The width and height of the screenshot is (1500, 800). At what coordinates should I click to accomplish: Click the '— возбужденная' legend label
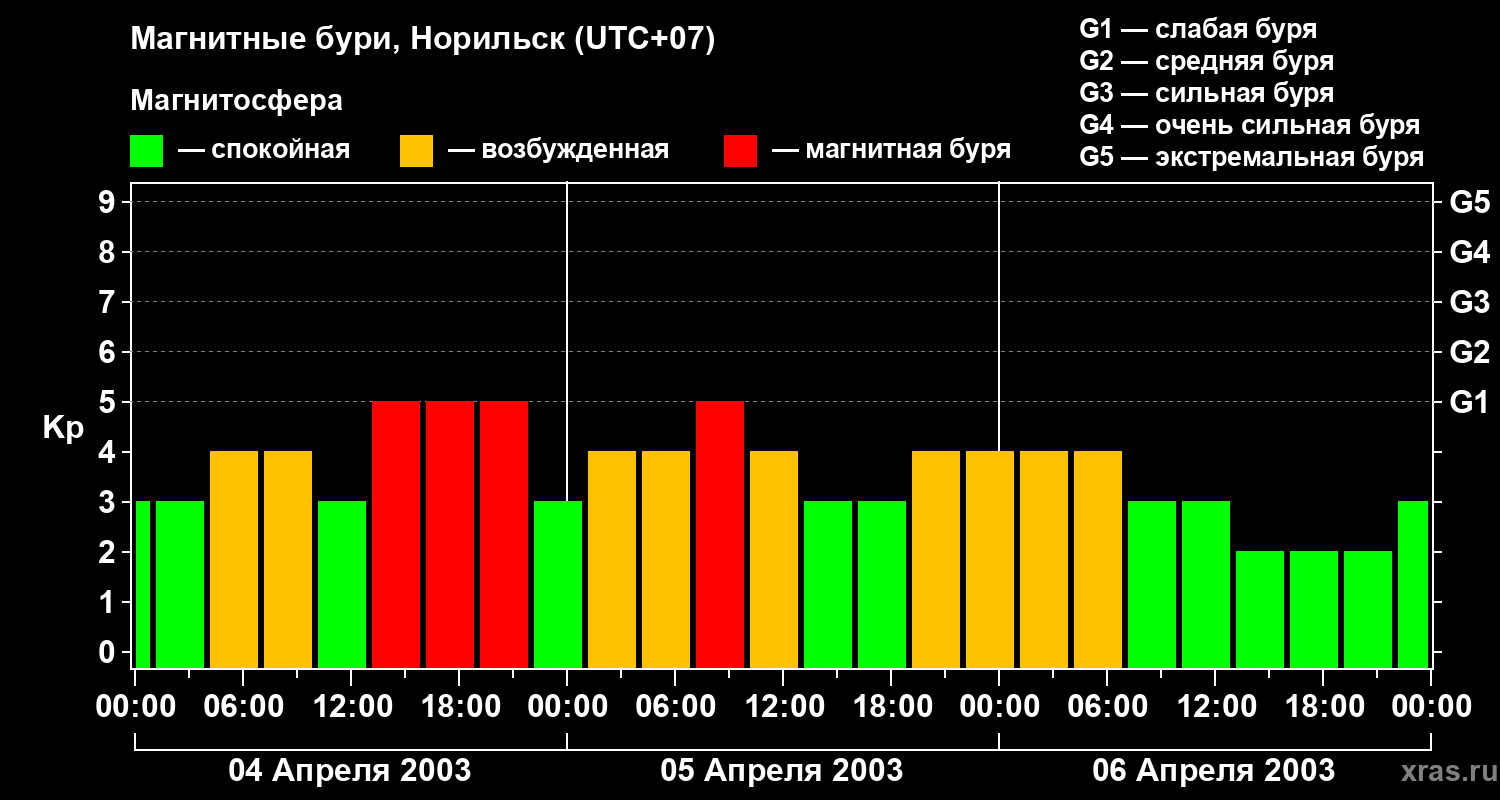[x=559, y=151]
